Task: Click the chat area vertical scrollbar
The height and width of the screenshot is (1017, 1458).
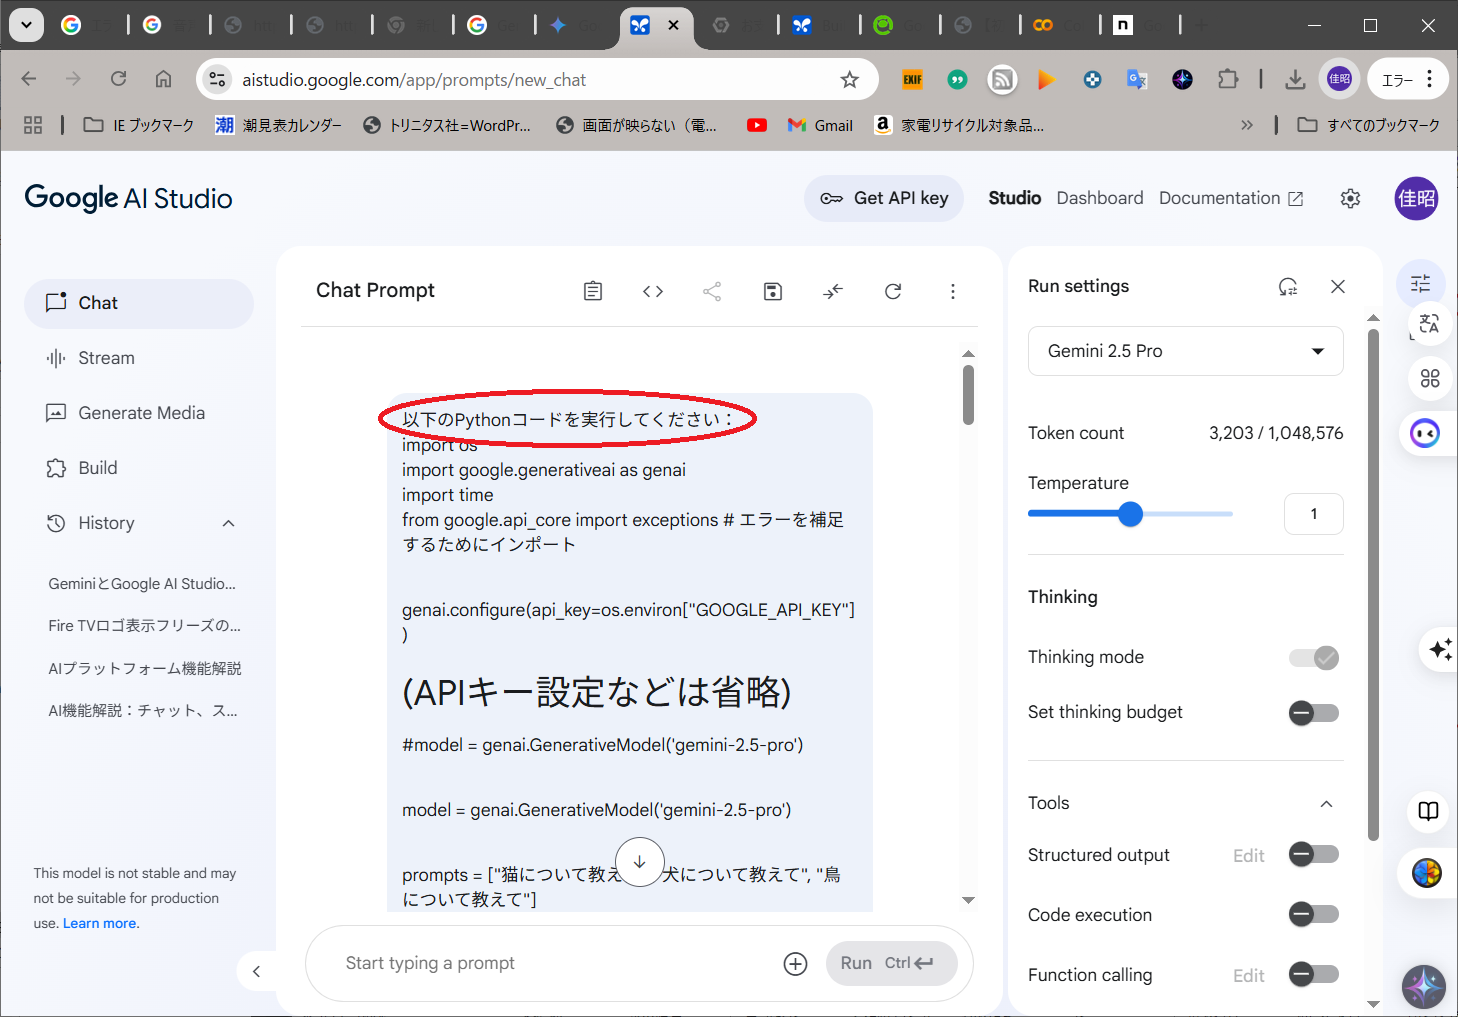Action: 968,394
